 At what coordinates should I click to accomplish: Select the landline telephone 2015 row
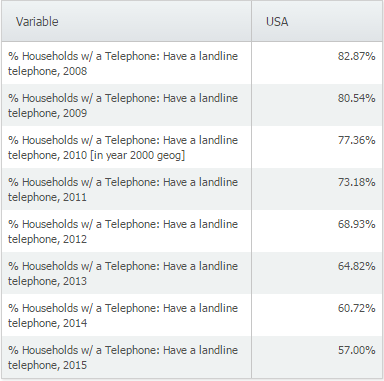coord(192,357)
